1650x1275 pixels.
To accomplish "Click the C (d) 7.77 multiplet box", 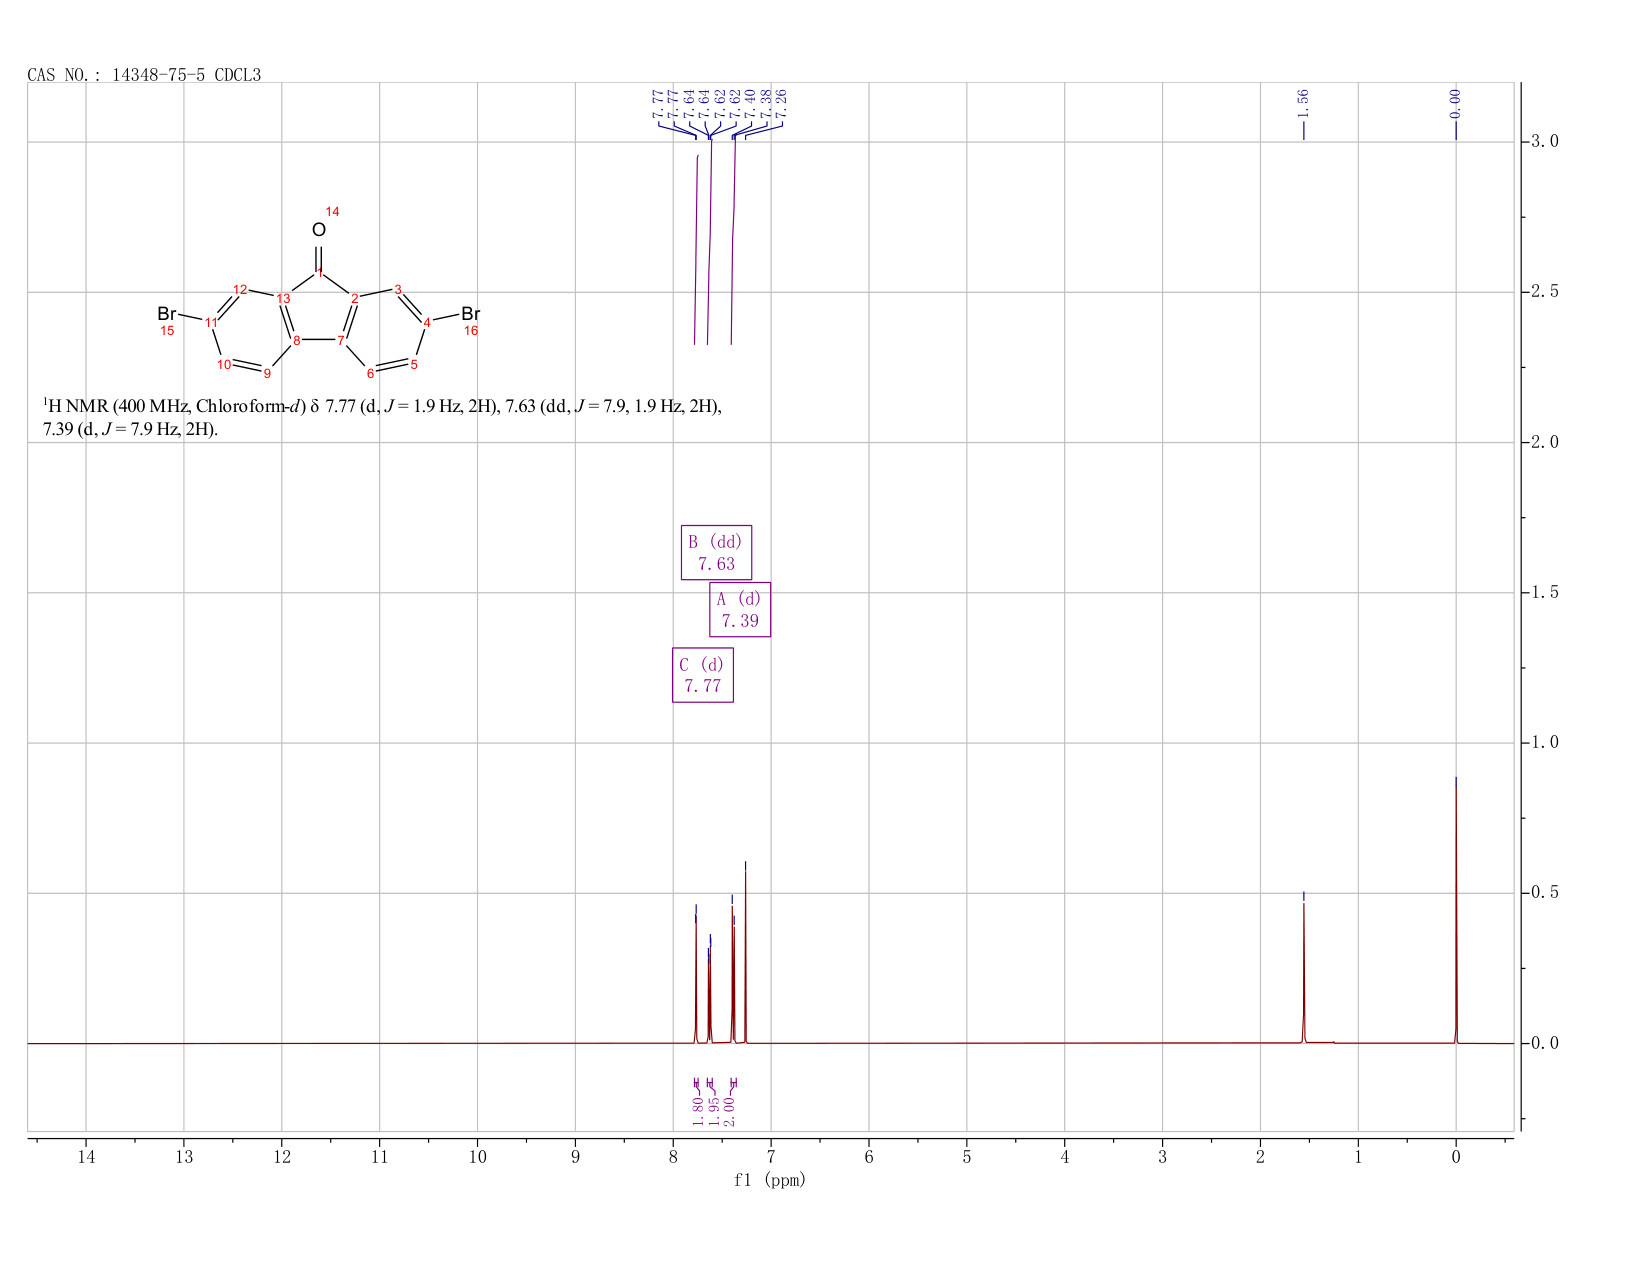I will (x=702, y=675).
